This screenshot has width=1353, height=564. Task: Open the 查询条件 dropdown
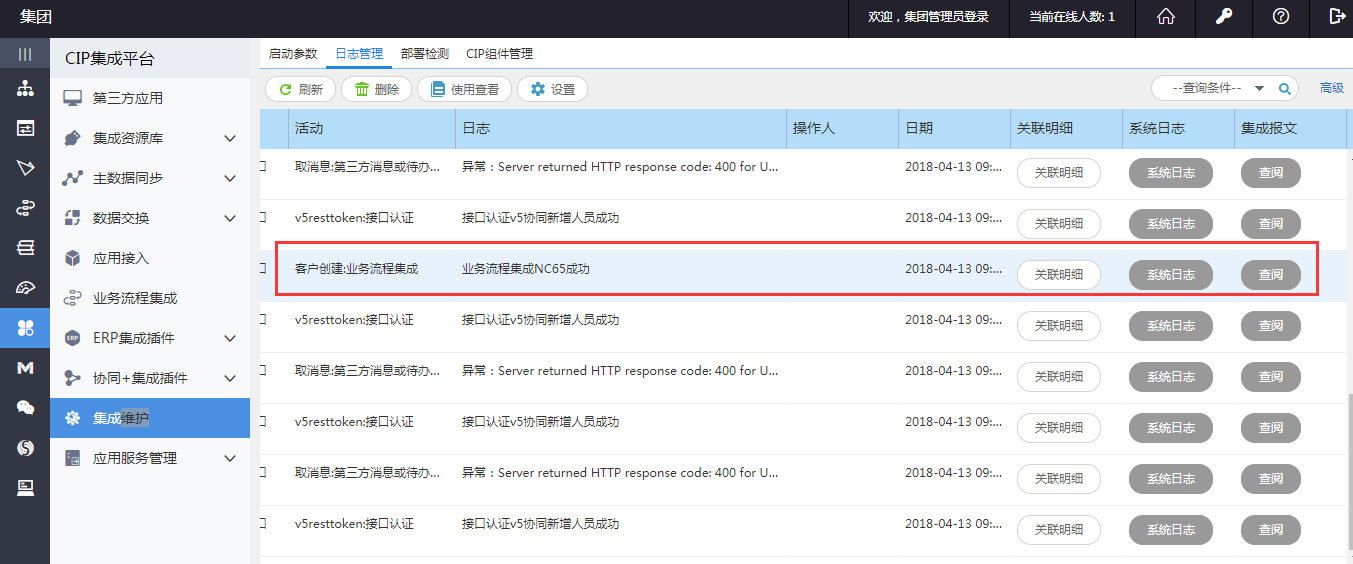(1259, 89)
